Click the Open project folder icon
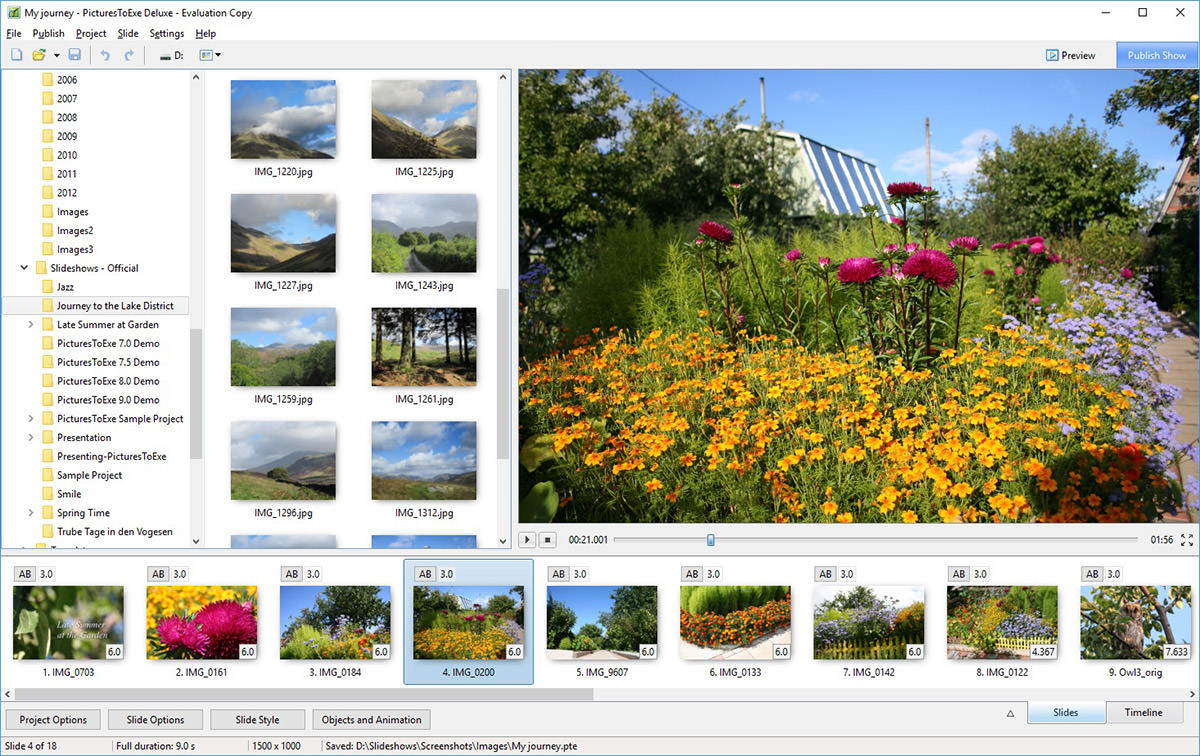Screen dimensions: 1200x756 (x=39, y=55)
